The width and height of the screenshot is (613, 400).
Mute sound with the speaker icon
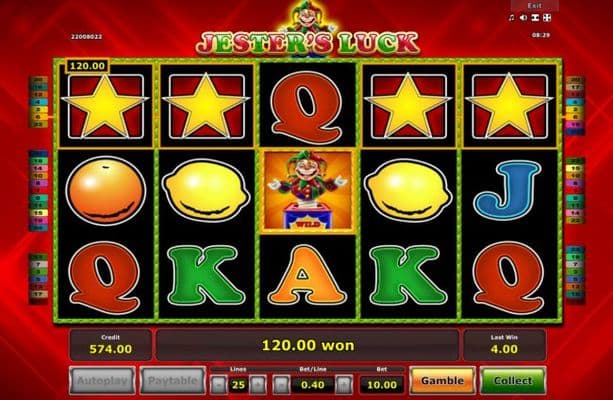pyautogui.click(x=523, y=18)
